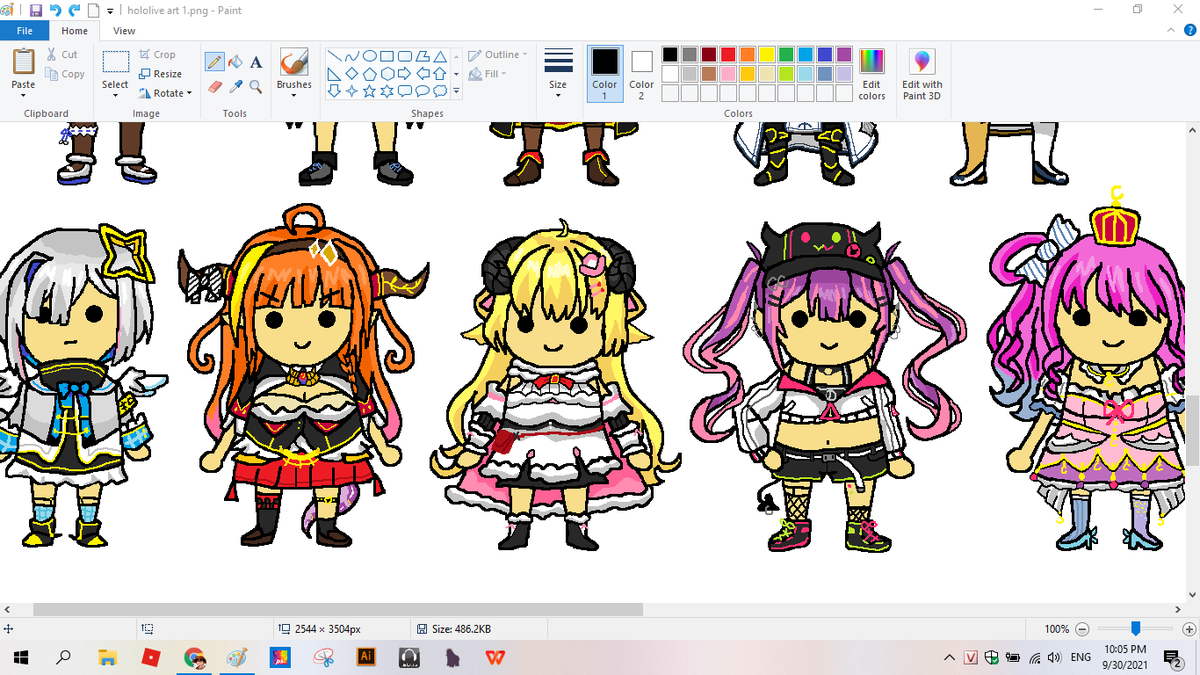
Task: Choose the Rectangle shape
Action: coord(387,55)
